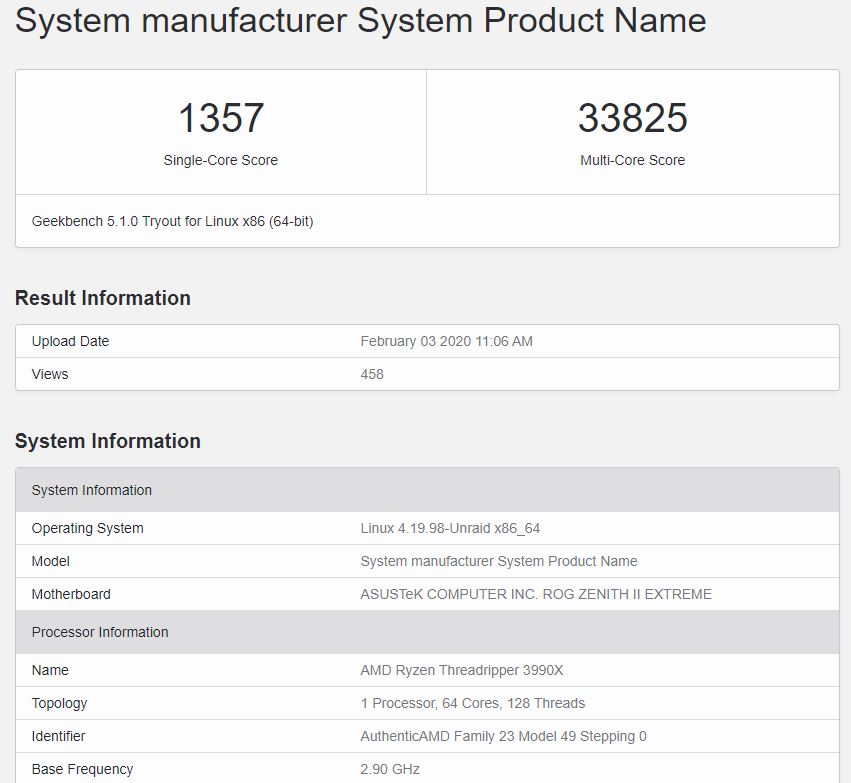This screenshot has height=783, width=851.
Task: Click the Topology value showing 64 Cores
Action: [473, 703]
